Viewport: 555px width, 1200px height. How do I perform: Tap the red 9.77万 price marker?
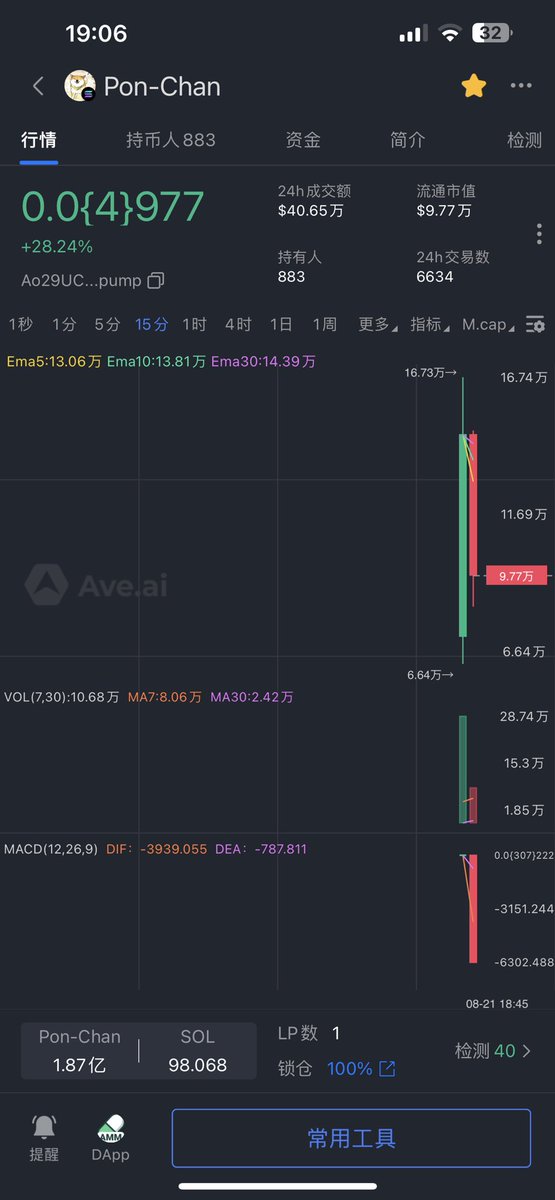(x=517, y=575)
